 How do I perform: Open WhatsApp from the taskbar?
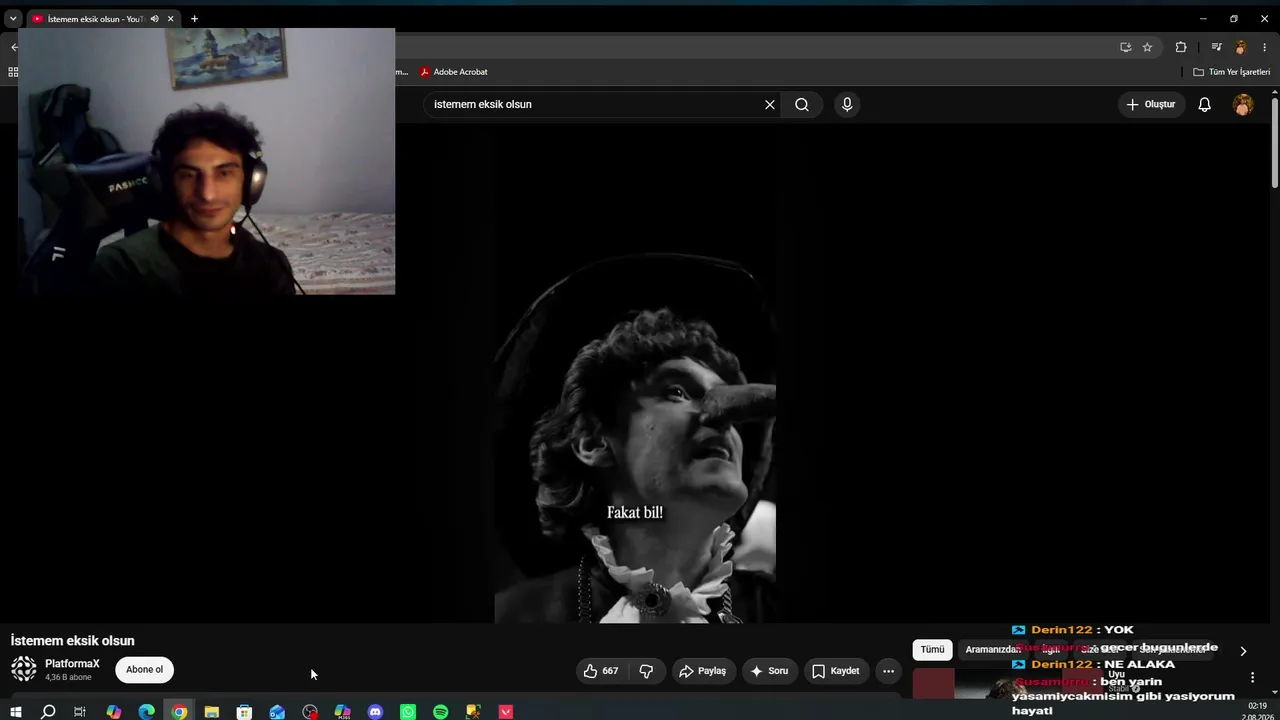pyautogui.click(x=408, y=712)
